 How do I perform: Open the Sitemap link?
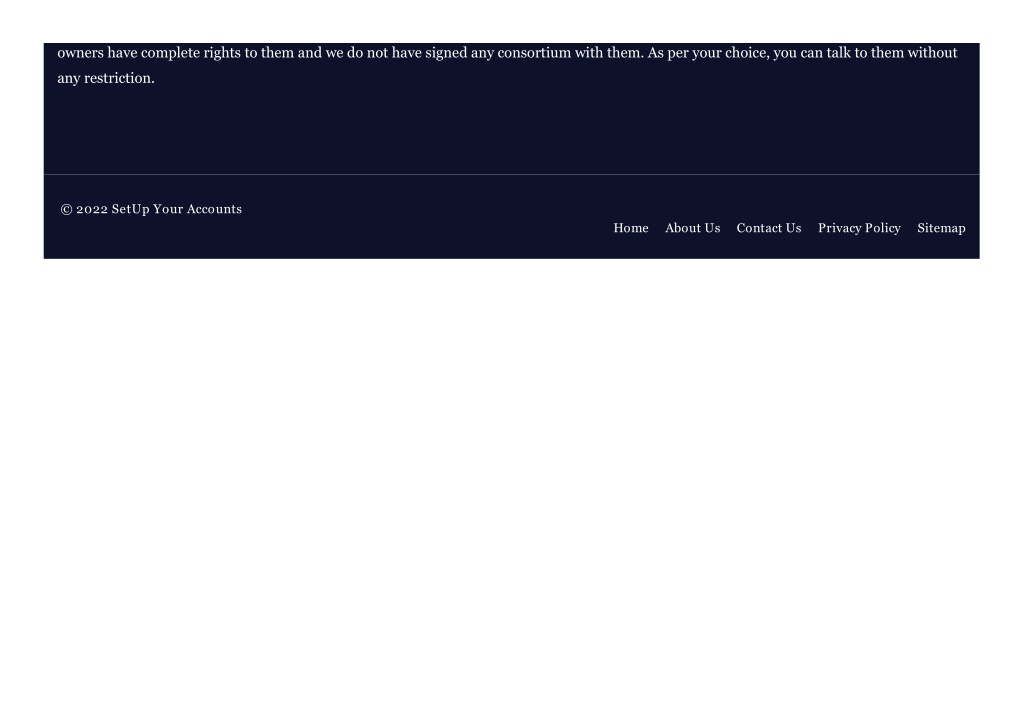click(941, 228)
